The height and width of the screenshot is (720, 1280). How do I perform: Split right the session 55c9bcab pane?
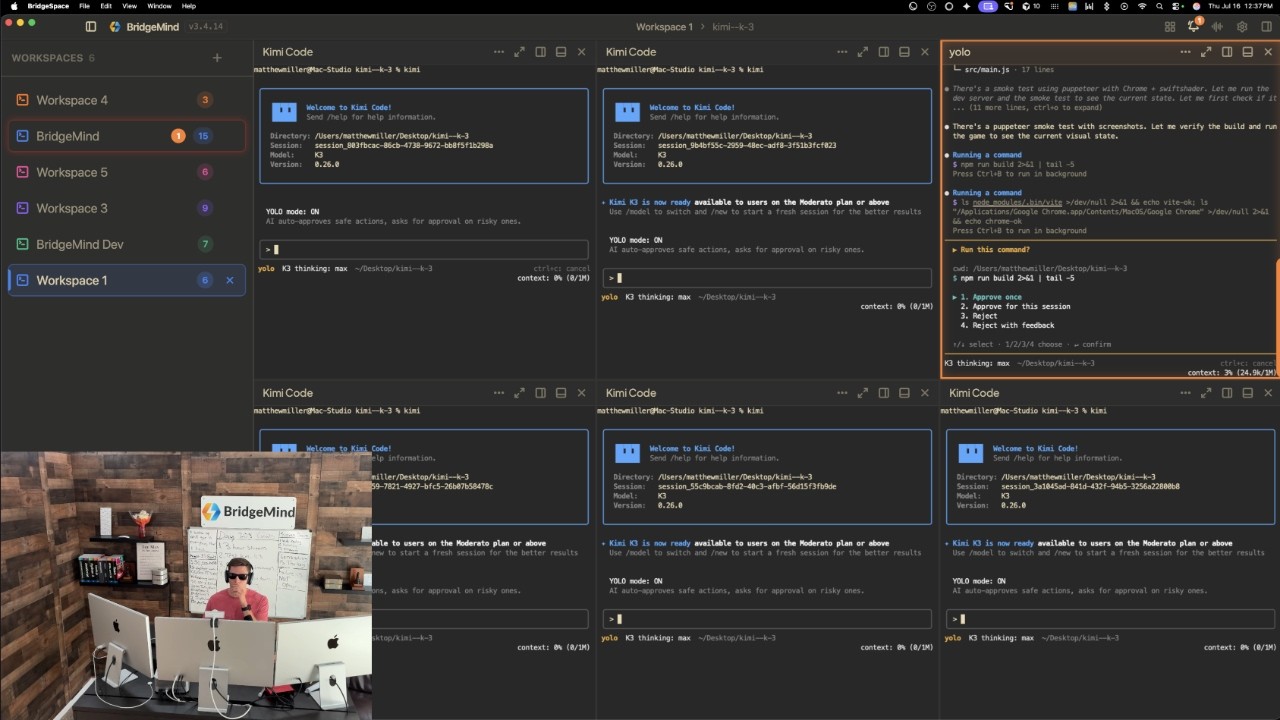point(884,393)
